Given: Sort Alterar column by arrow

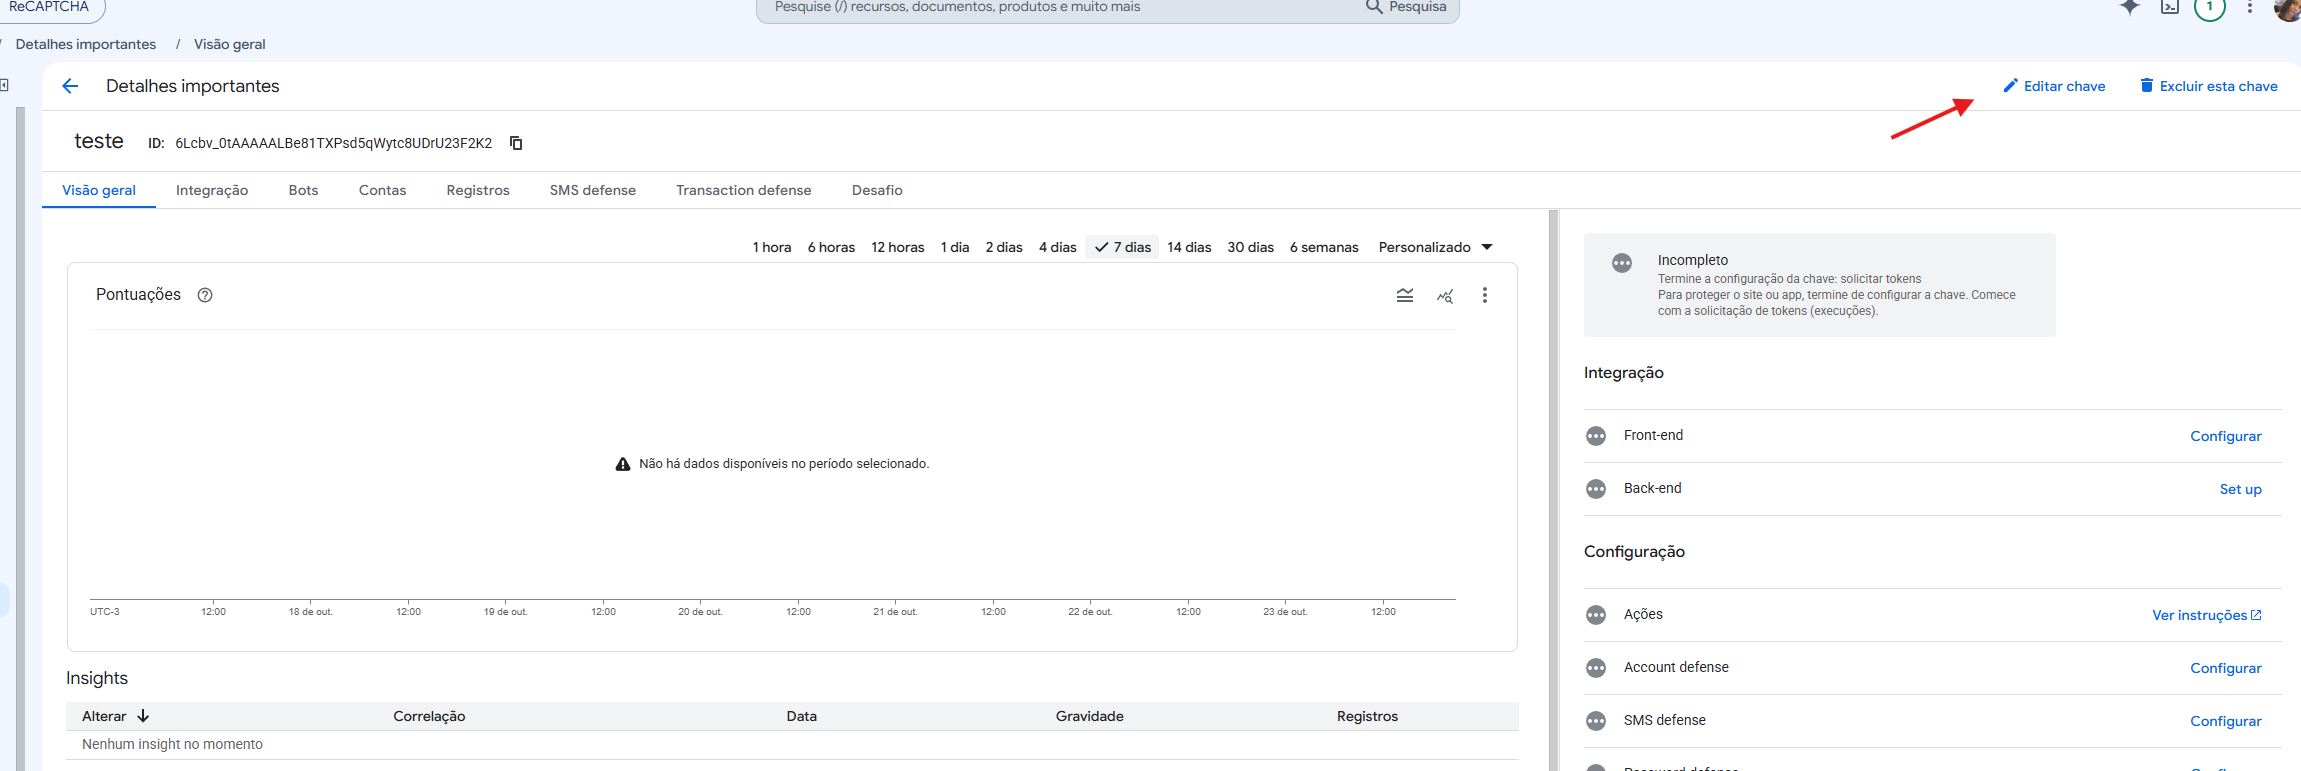Looking at the screenshot, I should point(143,716).
